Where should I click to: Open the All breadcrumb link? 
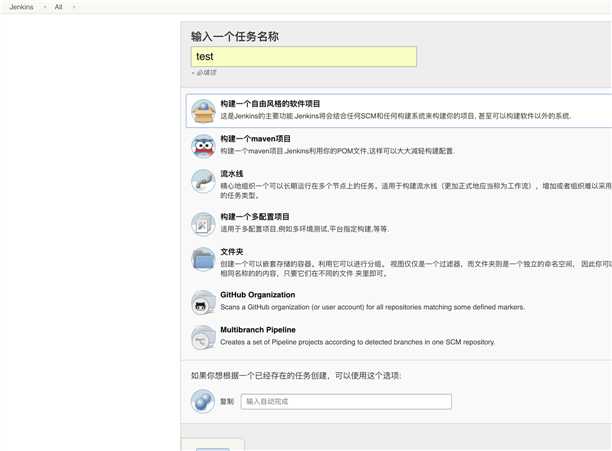[x=59, y=7]
